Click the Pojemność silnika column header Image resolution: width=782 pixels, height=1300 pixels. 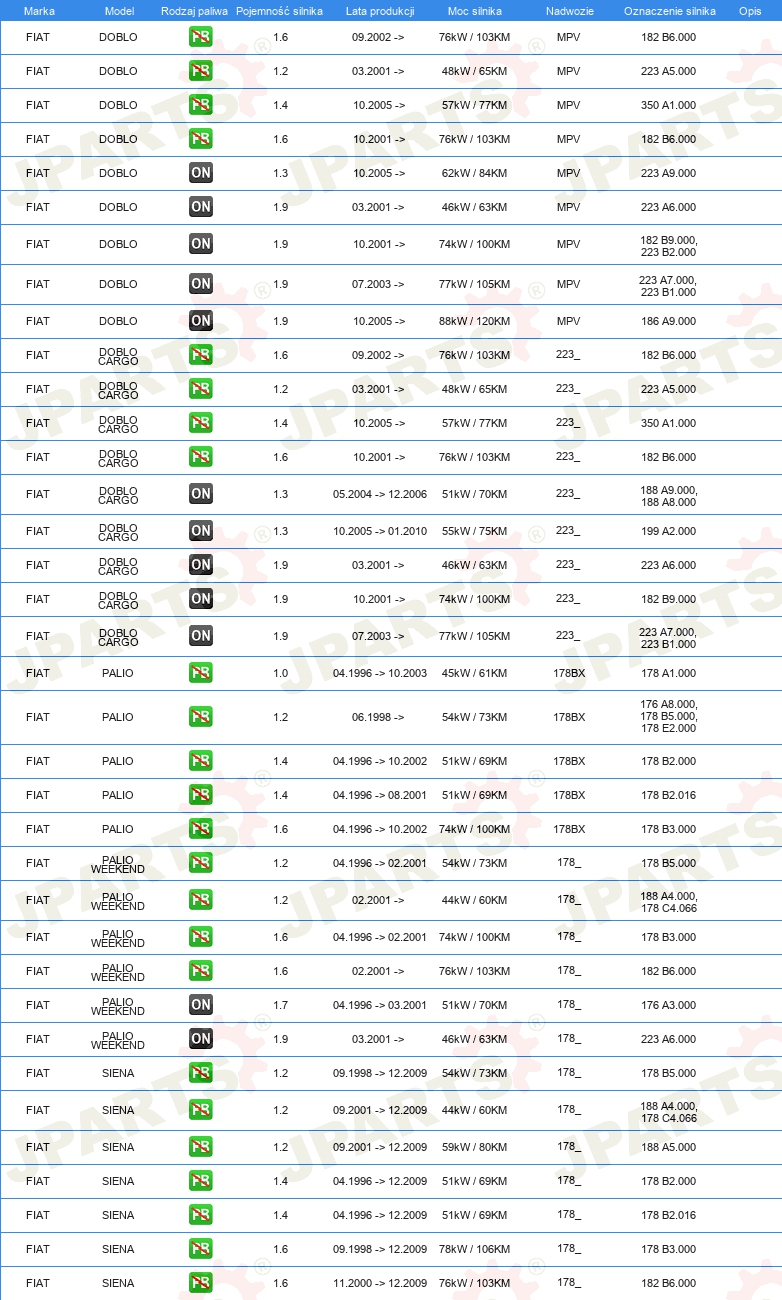(279, 11)
